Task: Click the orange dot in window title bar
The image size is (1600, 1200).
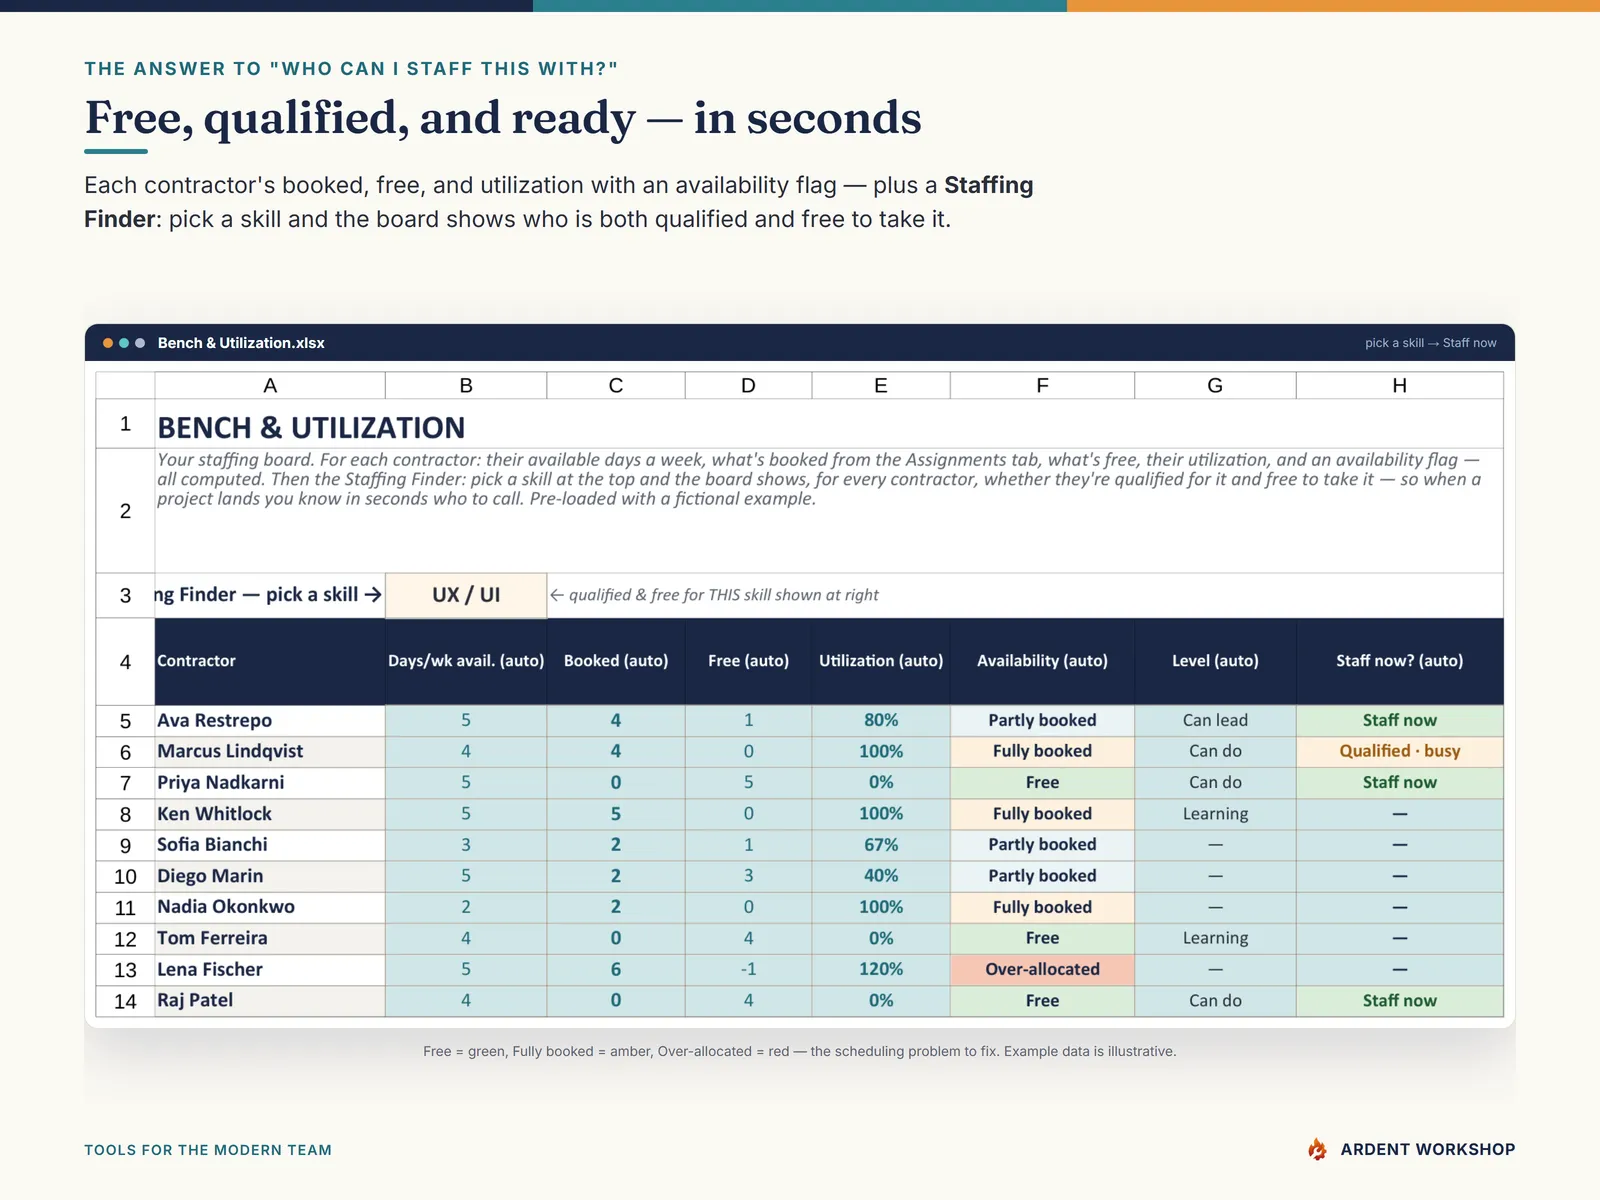Action: pos(108,343)
